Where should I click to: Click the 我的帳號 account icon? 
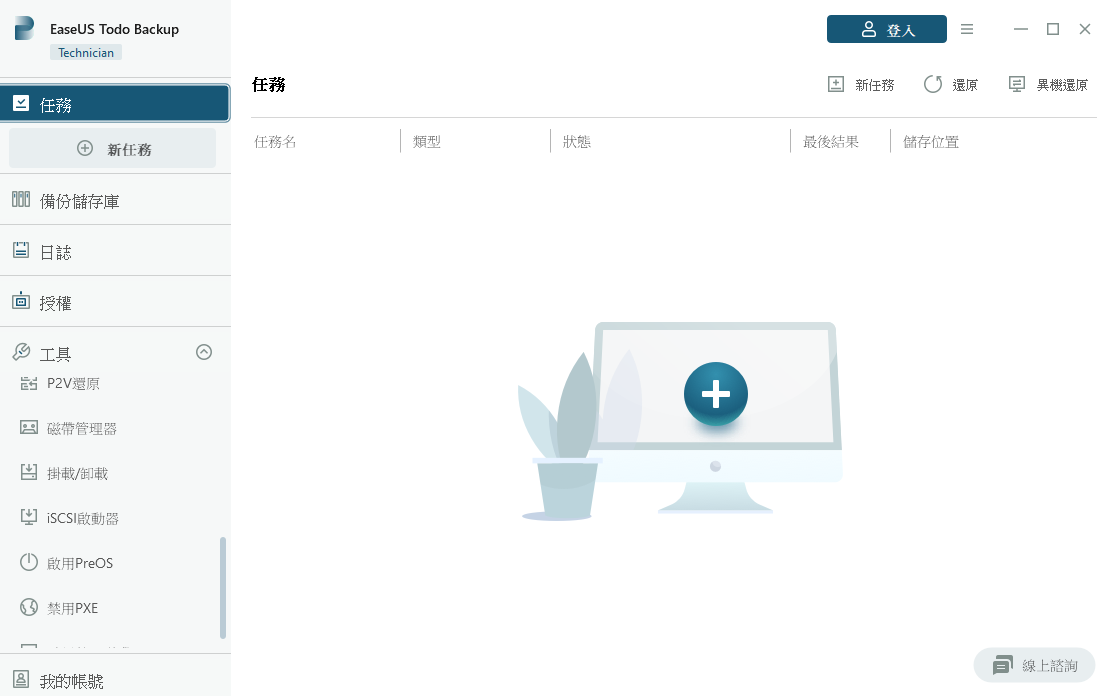coord(21,679)
